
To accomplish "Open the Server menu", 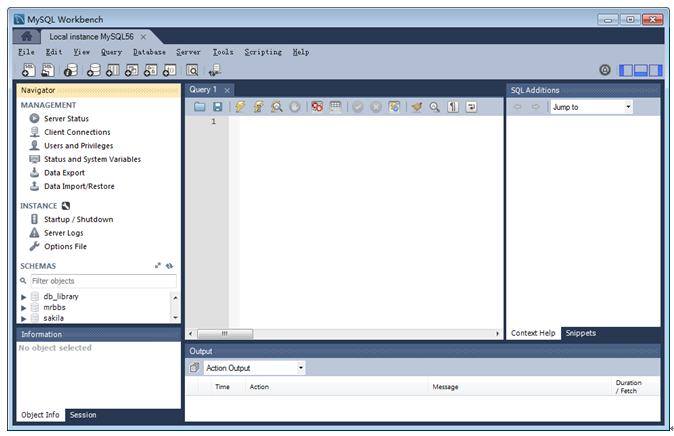I will [188, 52].
